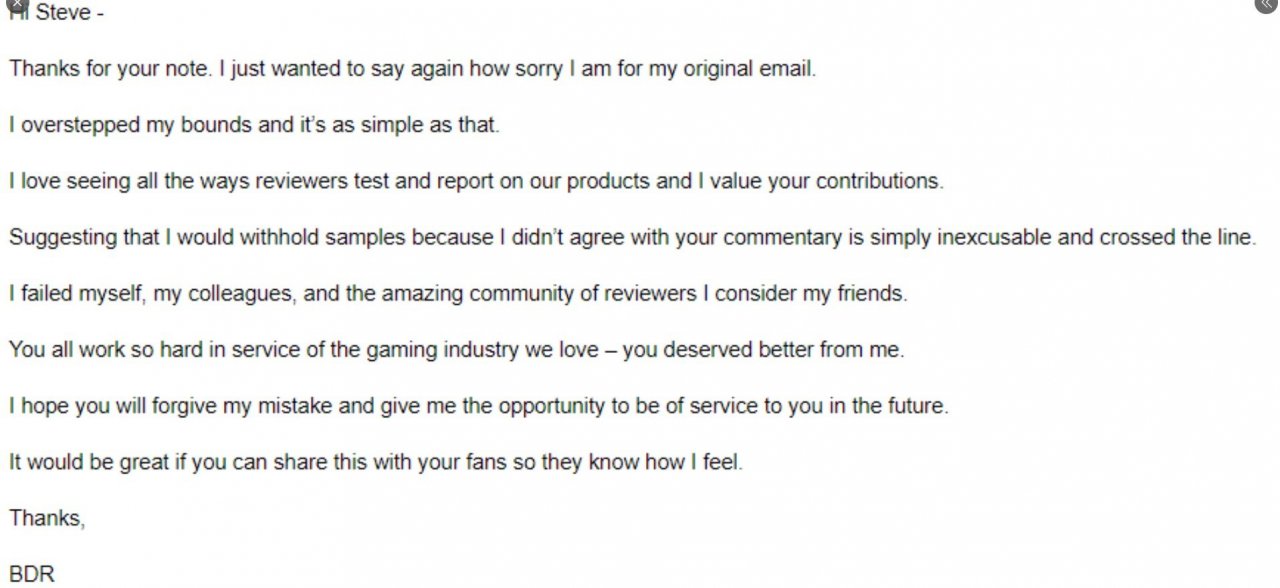The image size is (1280, 588).
Task: Click the closing "Thanks," line
Action: click(x=46, y=518)
